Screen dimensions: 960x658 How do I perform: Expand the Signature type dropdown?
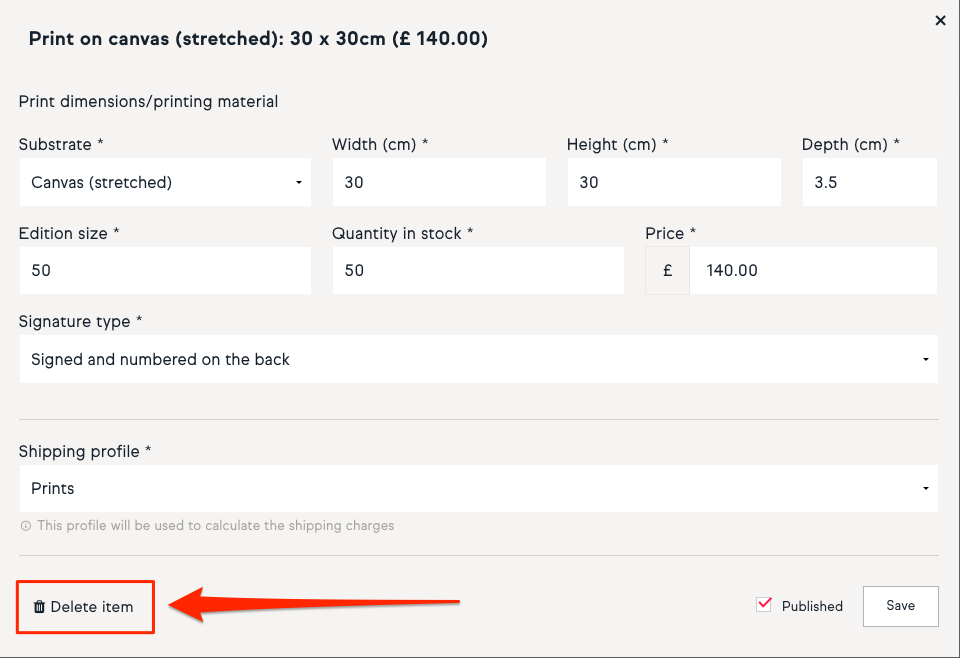pos(478,359)
